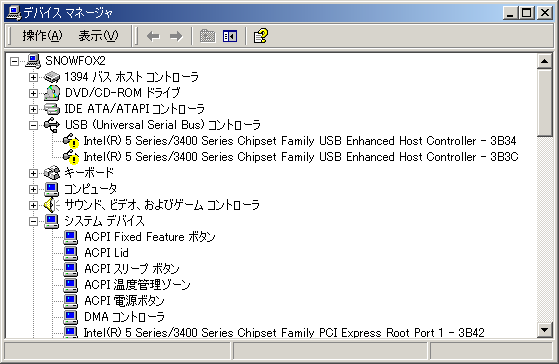The image size is (559, 364).
Task: Click the warning icon for USB controller 3B3C
Action: 71,157
